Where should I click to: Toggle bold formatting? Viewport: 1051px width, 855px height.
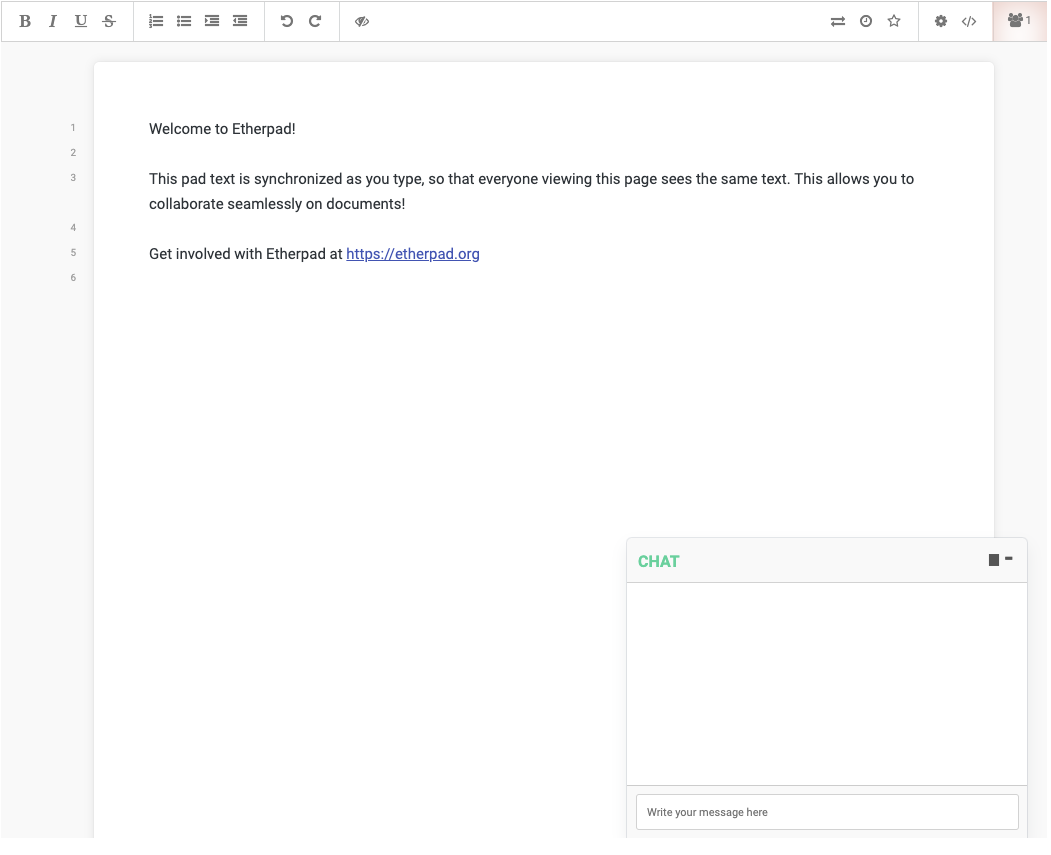(25, 21)
